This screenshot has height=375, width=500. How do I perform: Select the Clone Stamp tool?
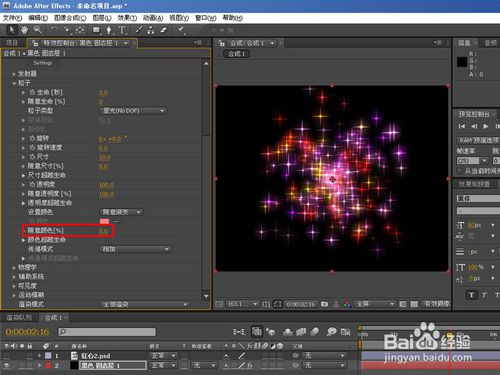click(151, 30)
